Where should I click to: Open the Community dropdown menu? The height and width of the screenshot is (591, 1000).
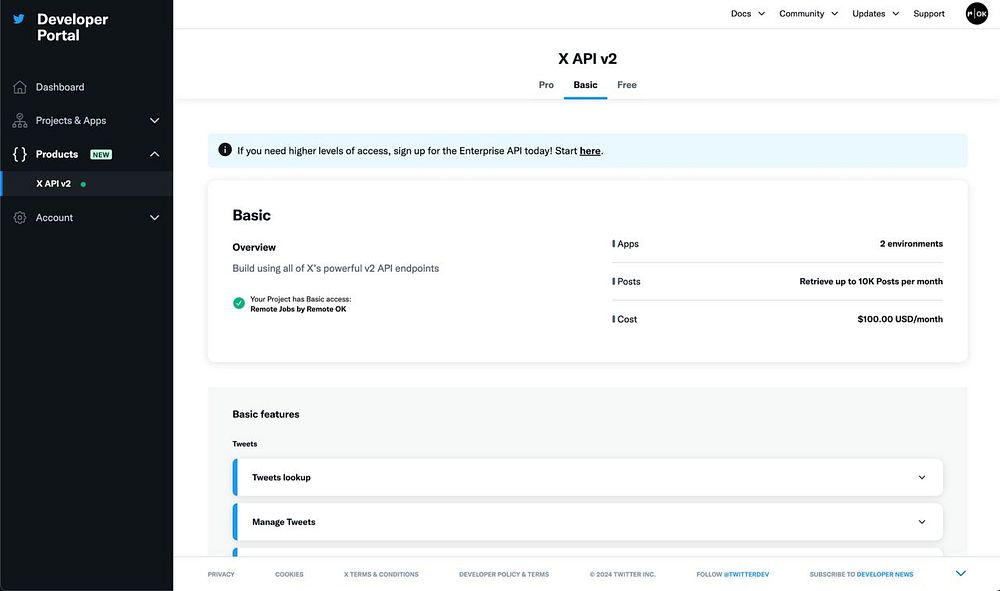[x=808, y=13]
